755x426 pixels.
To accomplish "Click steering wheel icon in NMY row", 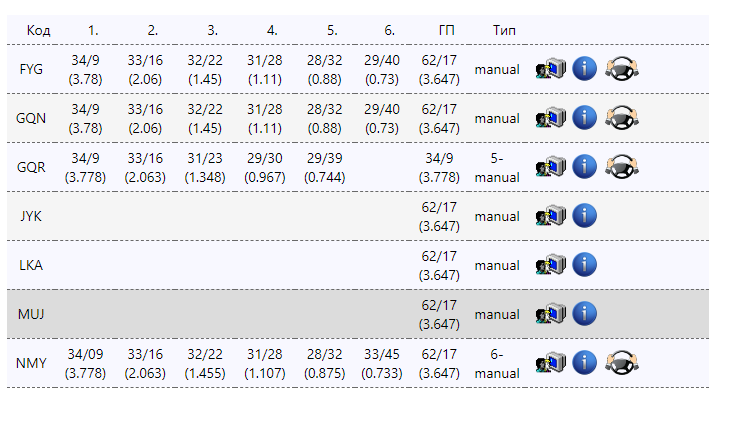I will tap(622, 362).
